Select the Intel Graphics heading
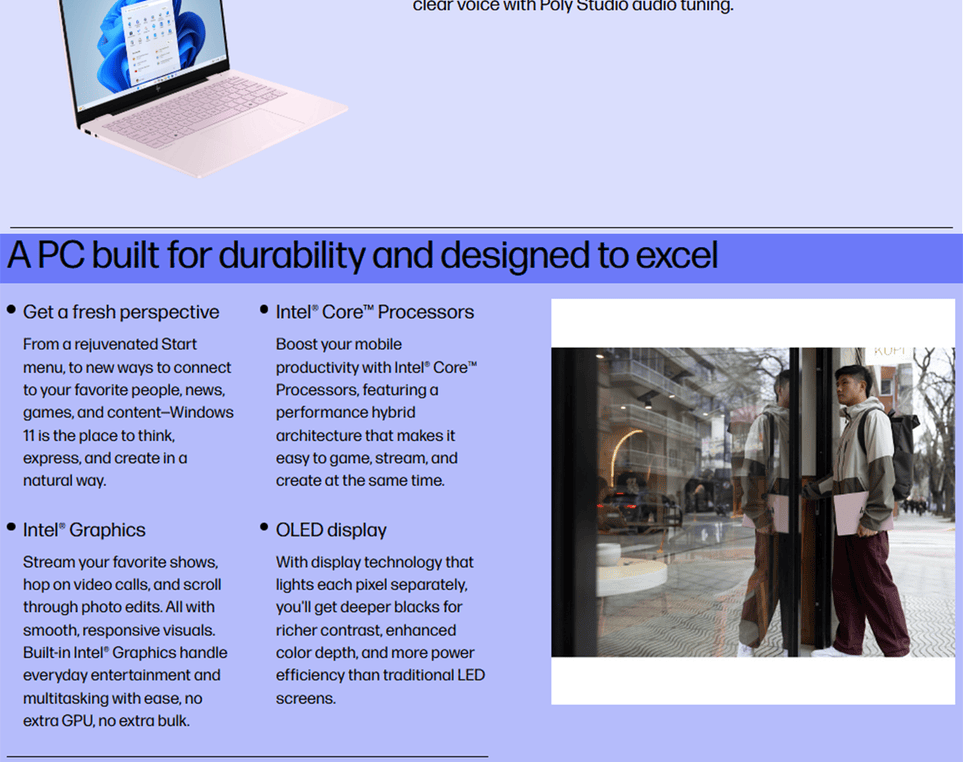 (84, 530)
